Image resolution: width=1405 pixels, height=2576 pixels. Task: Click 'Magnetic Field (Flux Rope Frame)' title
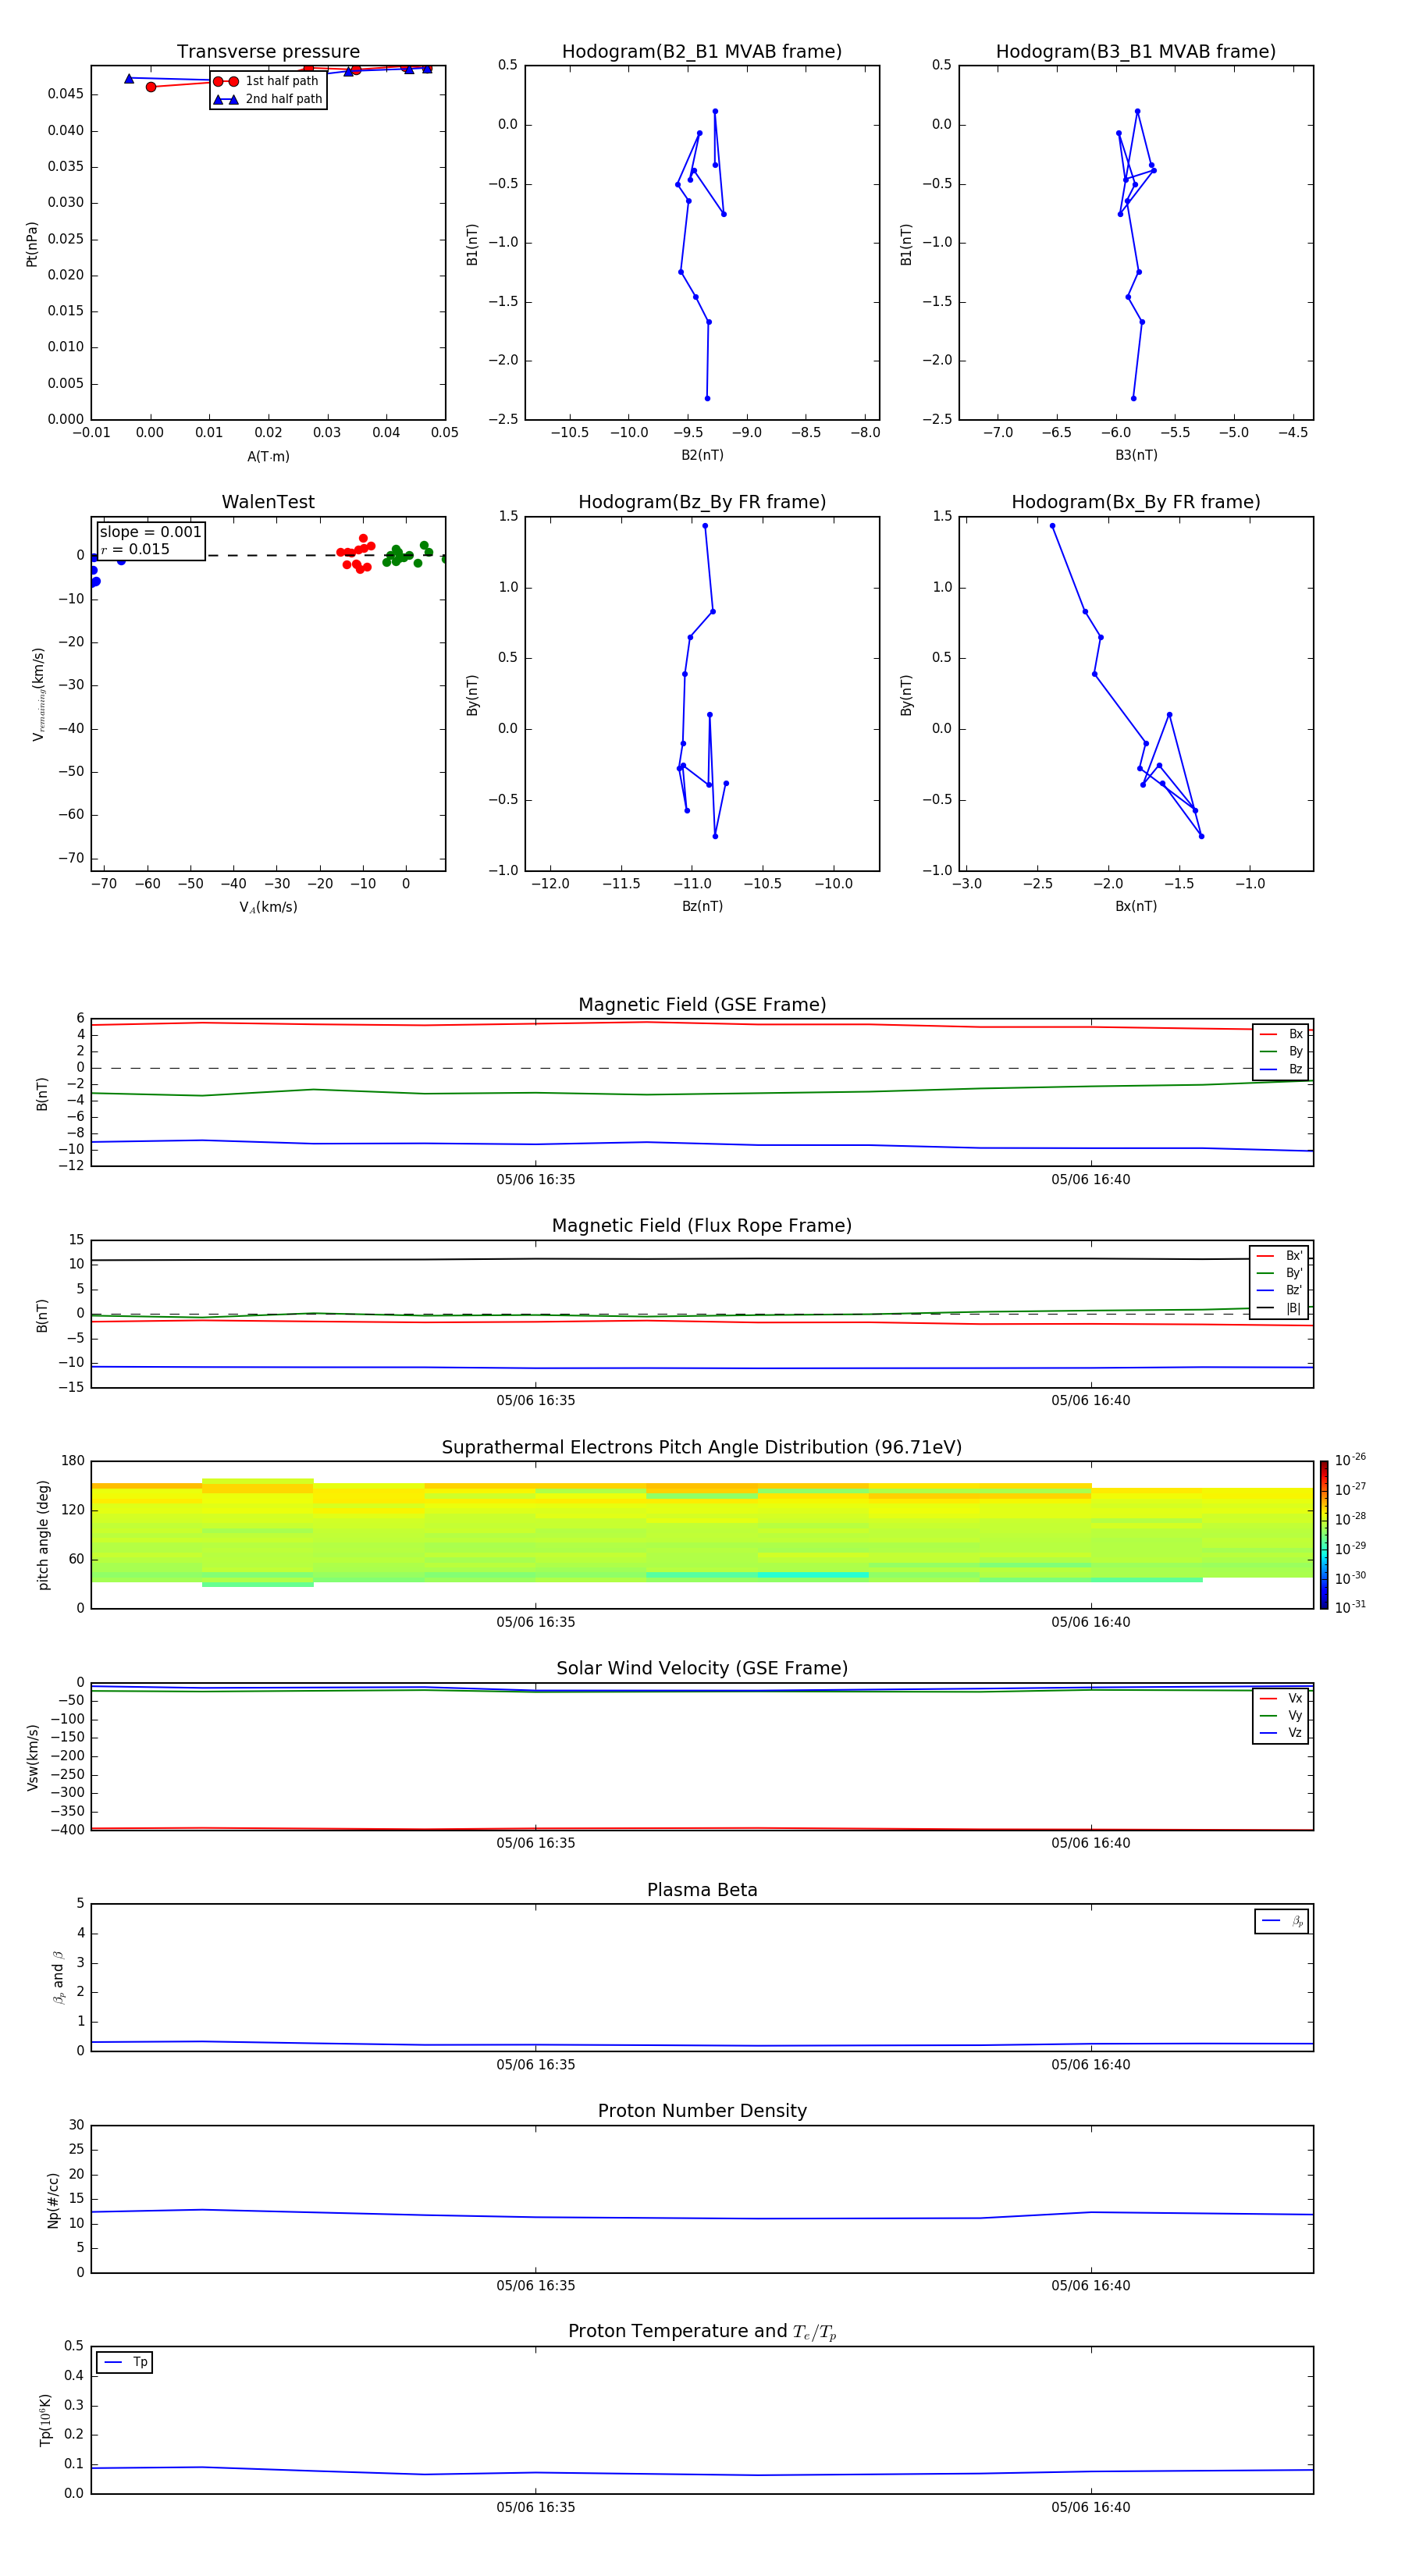tap(702, 1225)
